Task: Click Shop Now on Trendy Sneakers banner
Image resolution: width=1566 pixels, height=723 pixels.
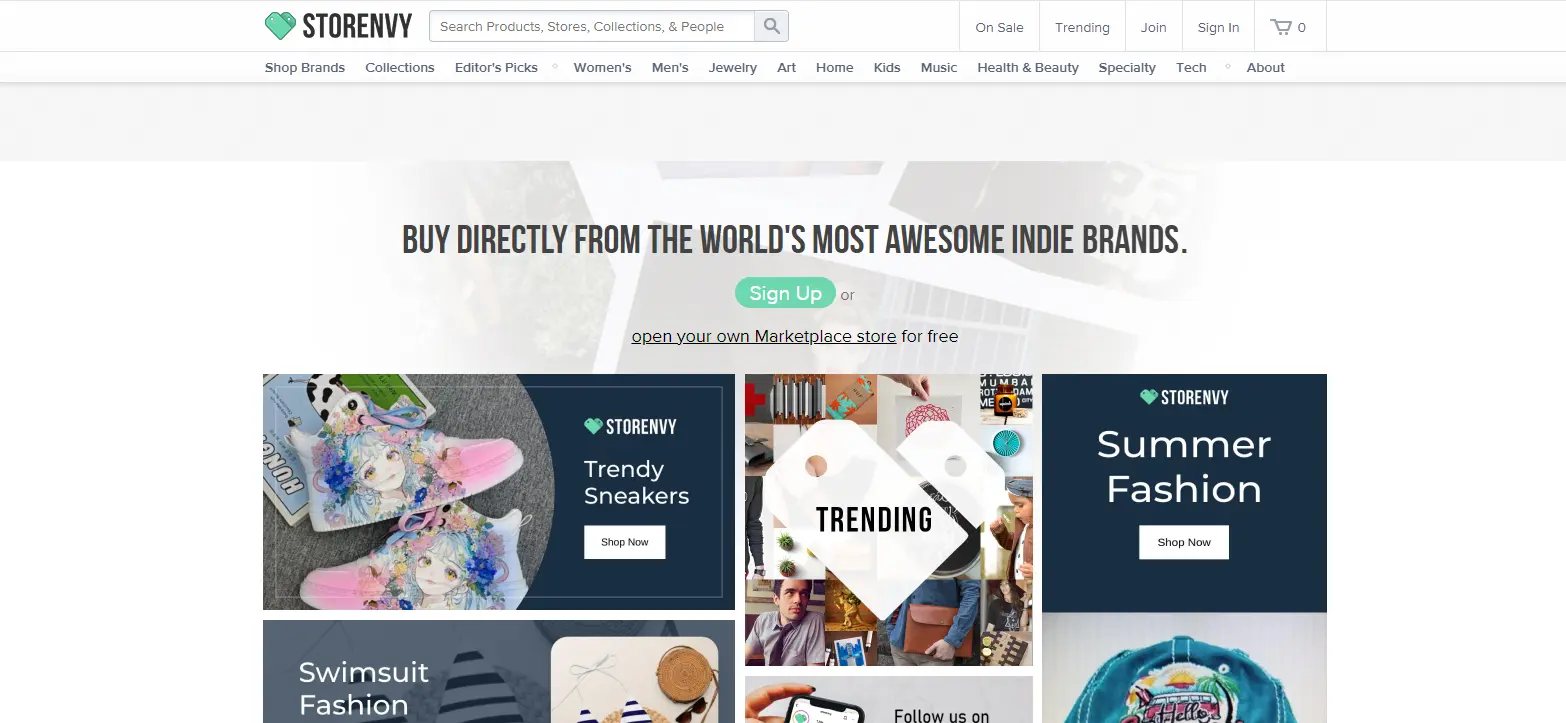Action: coord(625,542)
